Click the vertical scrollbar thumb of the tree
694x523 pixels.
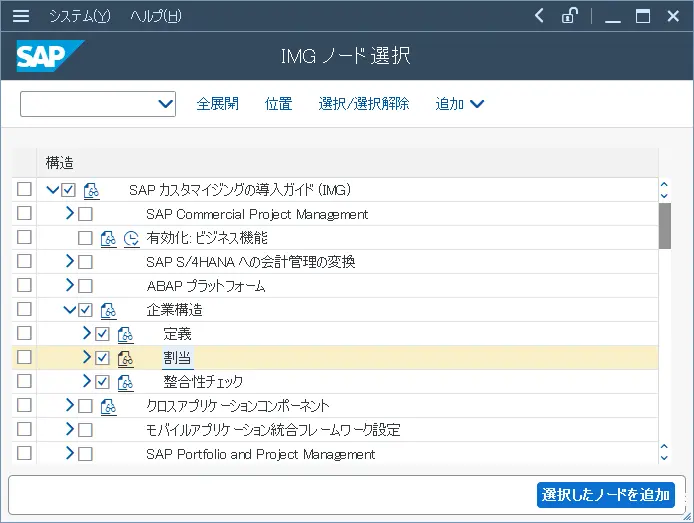[664, 226]
